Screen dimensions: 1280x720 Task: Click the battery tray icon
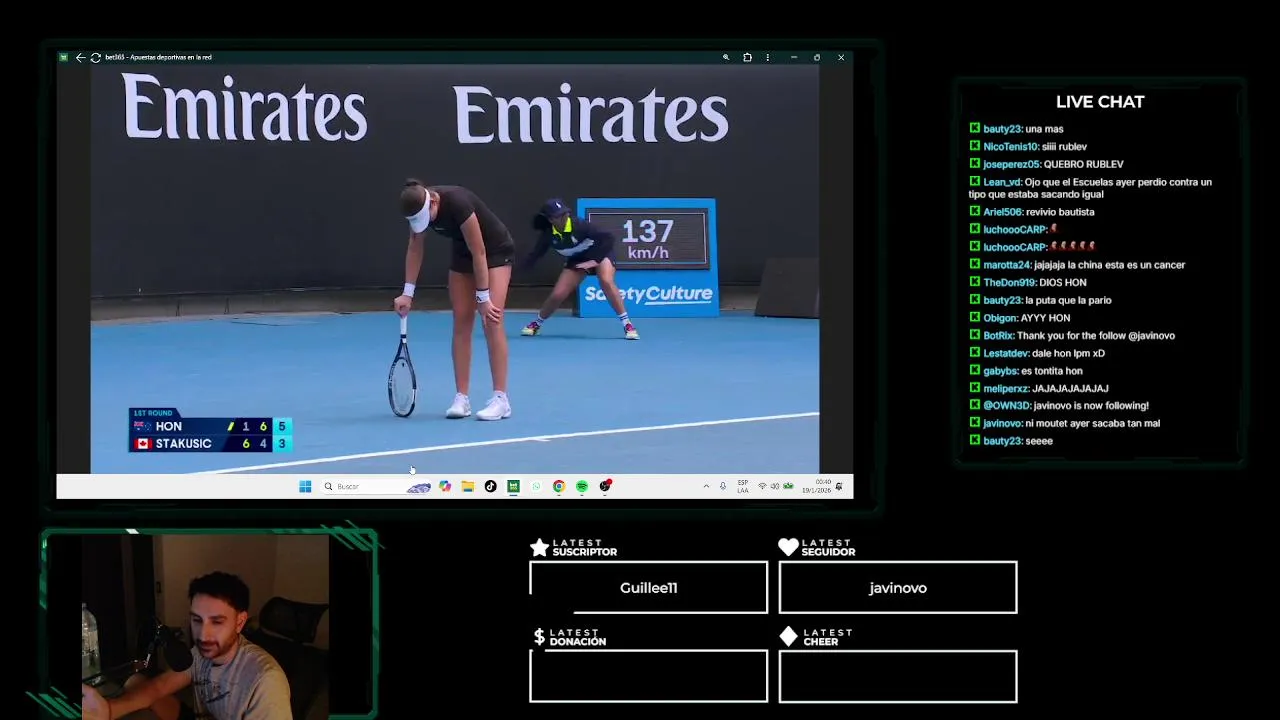[788, 486]
